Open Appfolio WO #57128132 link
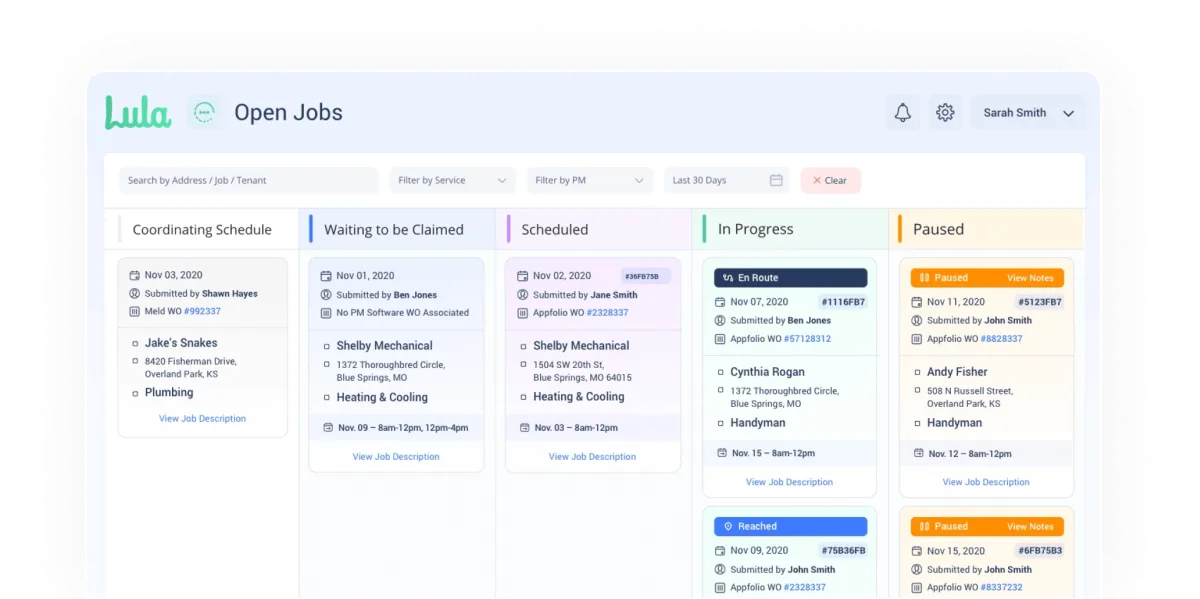The image size is (1200, 599). pyautogui.click(x=806, y=339)
